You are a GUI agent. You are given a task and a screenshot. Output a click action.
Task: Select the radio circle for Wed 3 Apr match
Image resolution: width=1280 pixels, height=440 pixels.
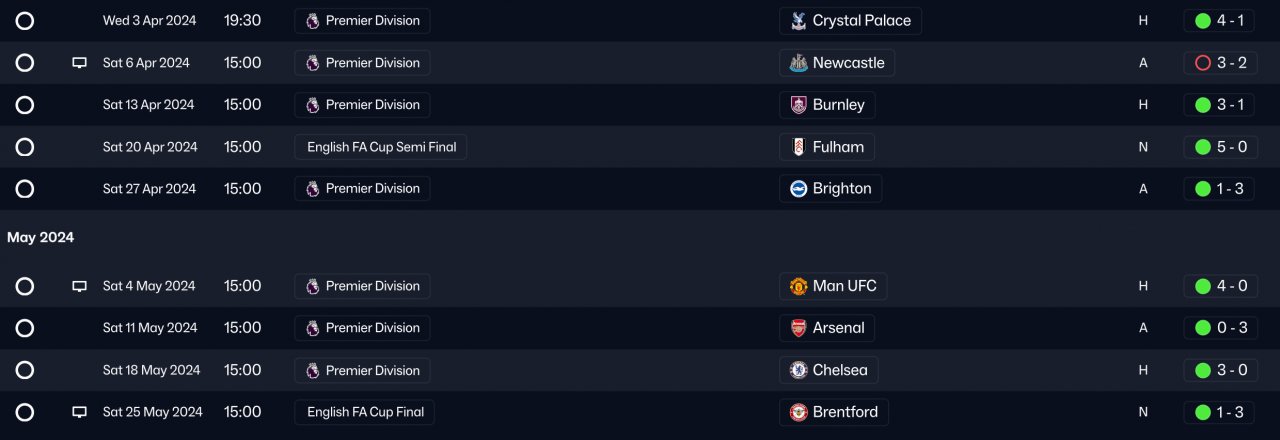coord(25,21)
